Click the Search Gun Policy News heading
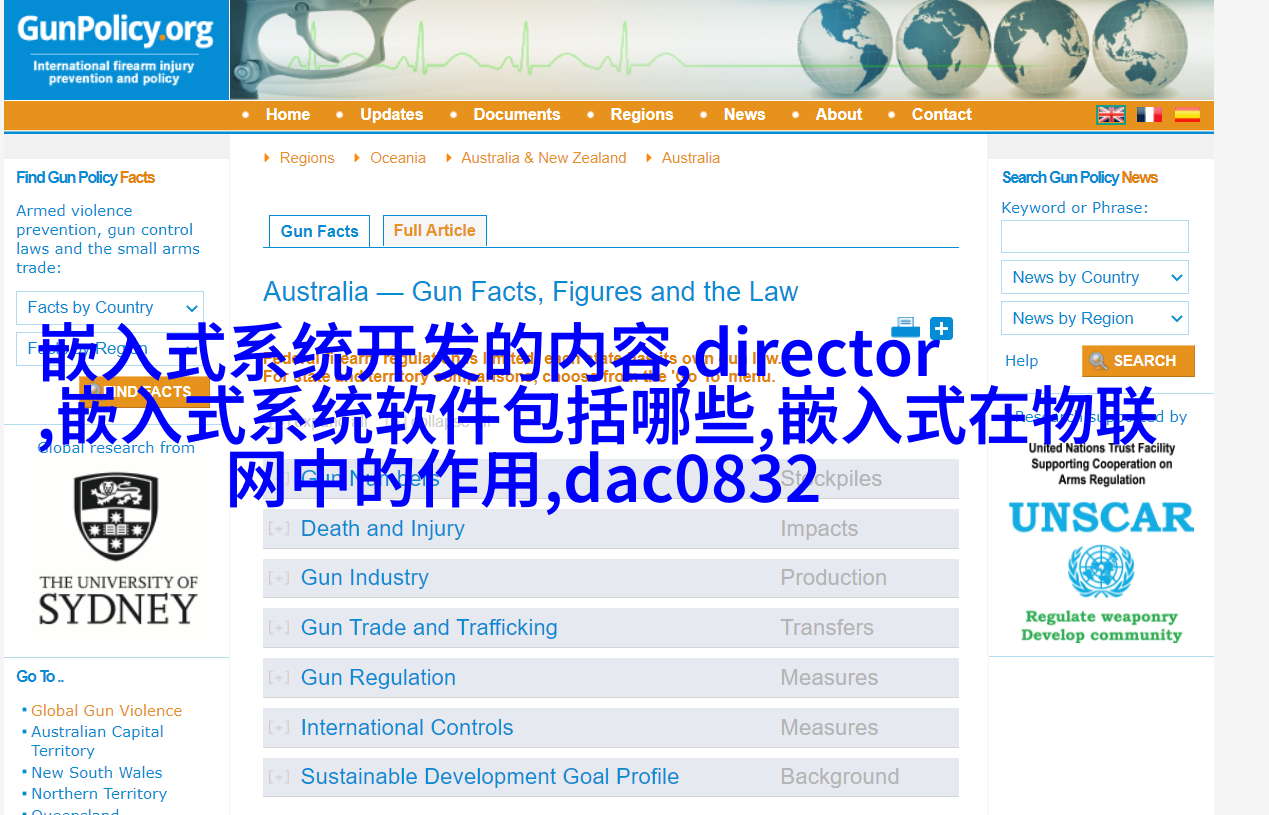Image resolution: width=1269 pixels, height=815 pixels. click(1080, 178)
